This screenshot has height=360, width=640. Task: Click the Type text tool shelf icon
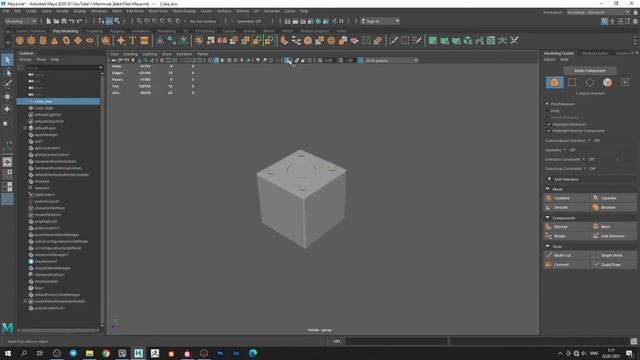[x=133, y=40]
